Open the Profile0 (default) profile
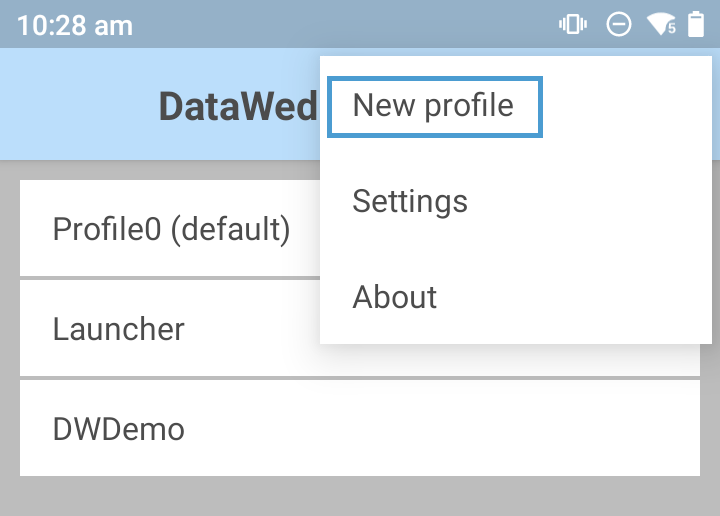 tap(170, 229)
